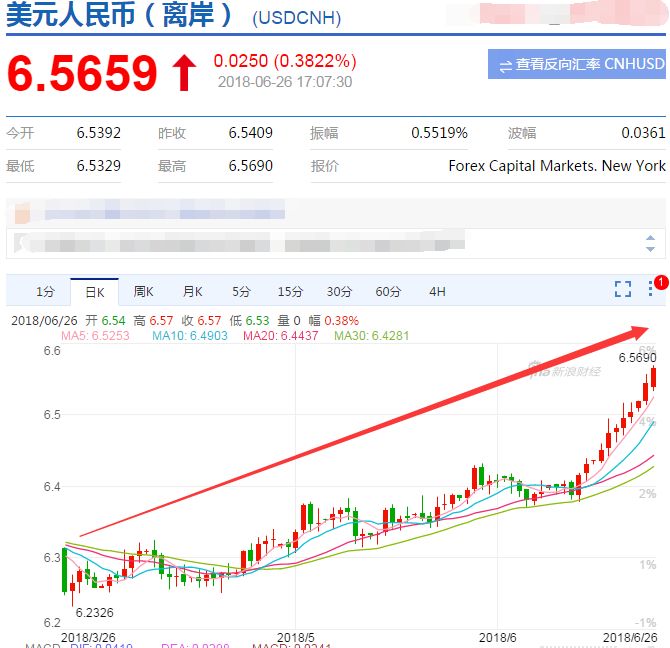The height and width of the screenshot is (648, 670).
Task: Switch to the 60分 chart tab
Action: pos(388,292)
